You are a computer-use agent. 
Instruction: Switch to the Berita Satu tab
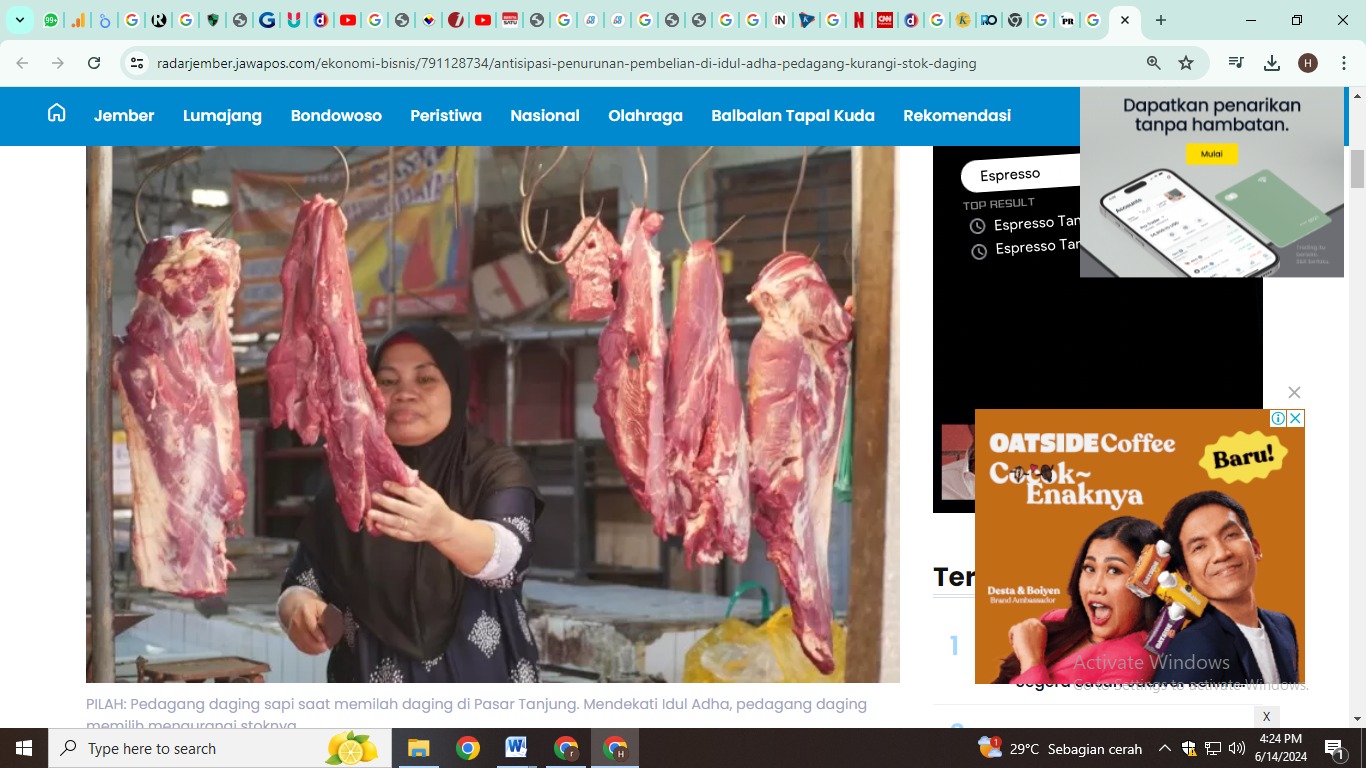coord(510,20)
